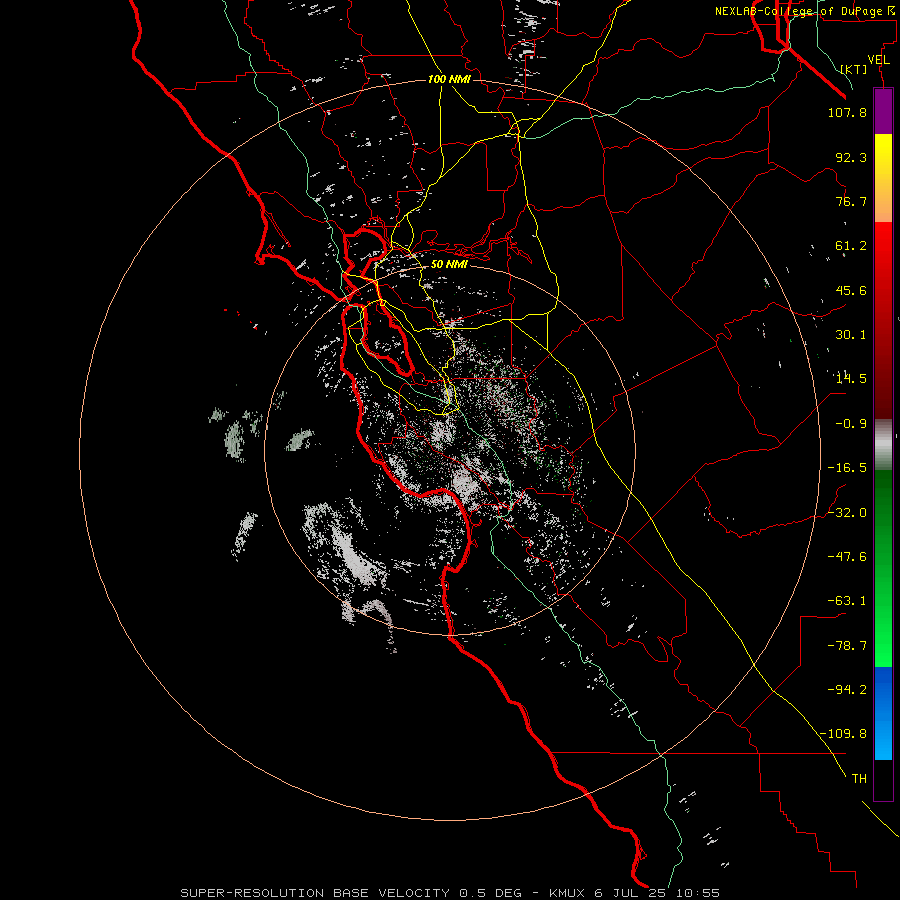This screenshot has width=900, height=900.
Task: Select the -16.5 velocity scale value
Action: [x=847, y=468]
